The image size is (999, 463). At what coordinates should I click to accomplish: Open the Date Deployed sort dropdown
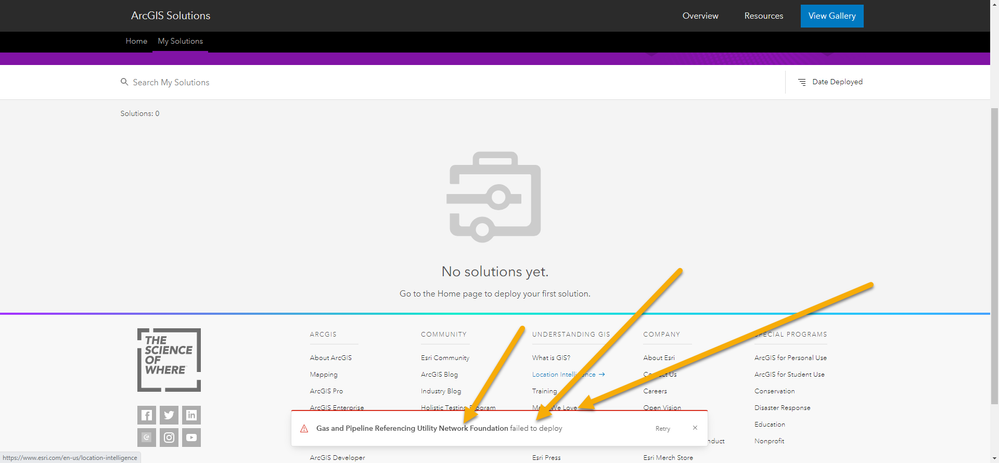click(830, 82)
